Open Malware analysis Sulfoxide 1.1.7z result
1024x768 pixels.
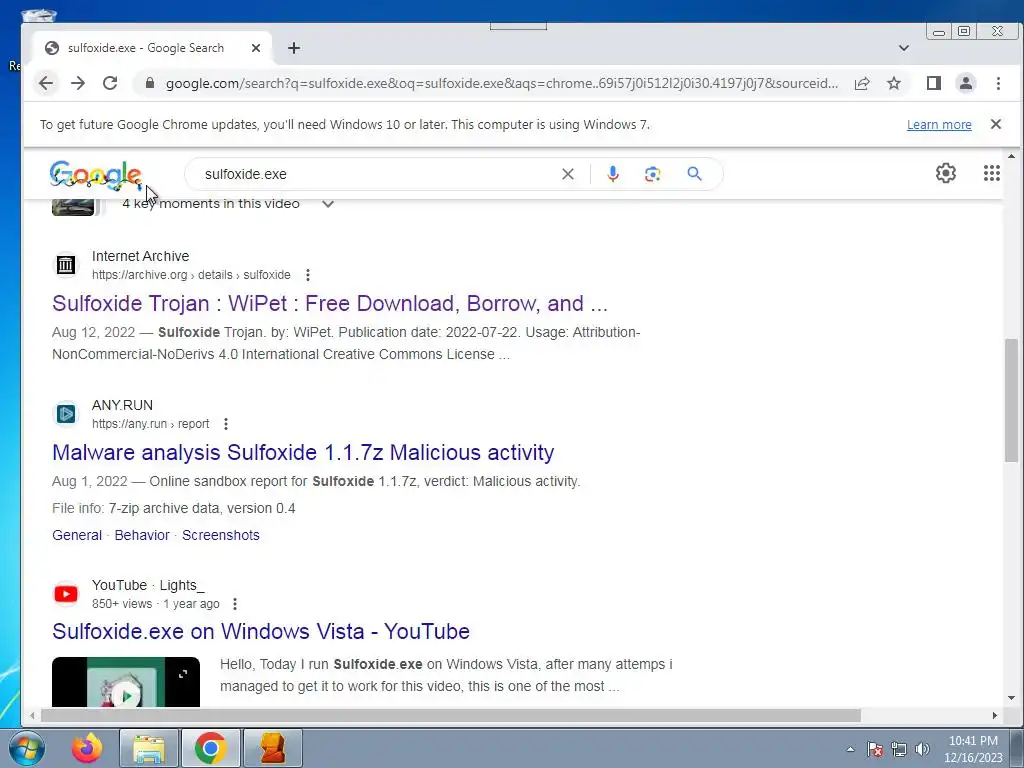click(x=303, y=453)
